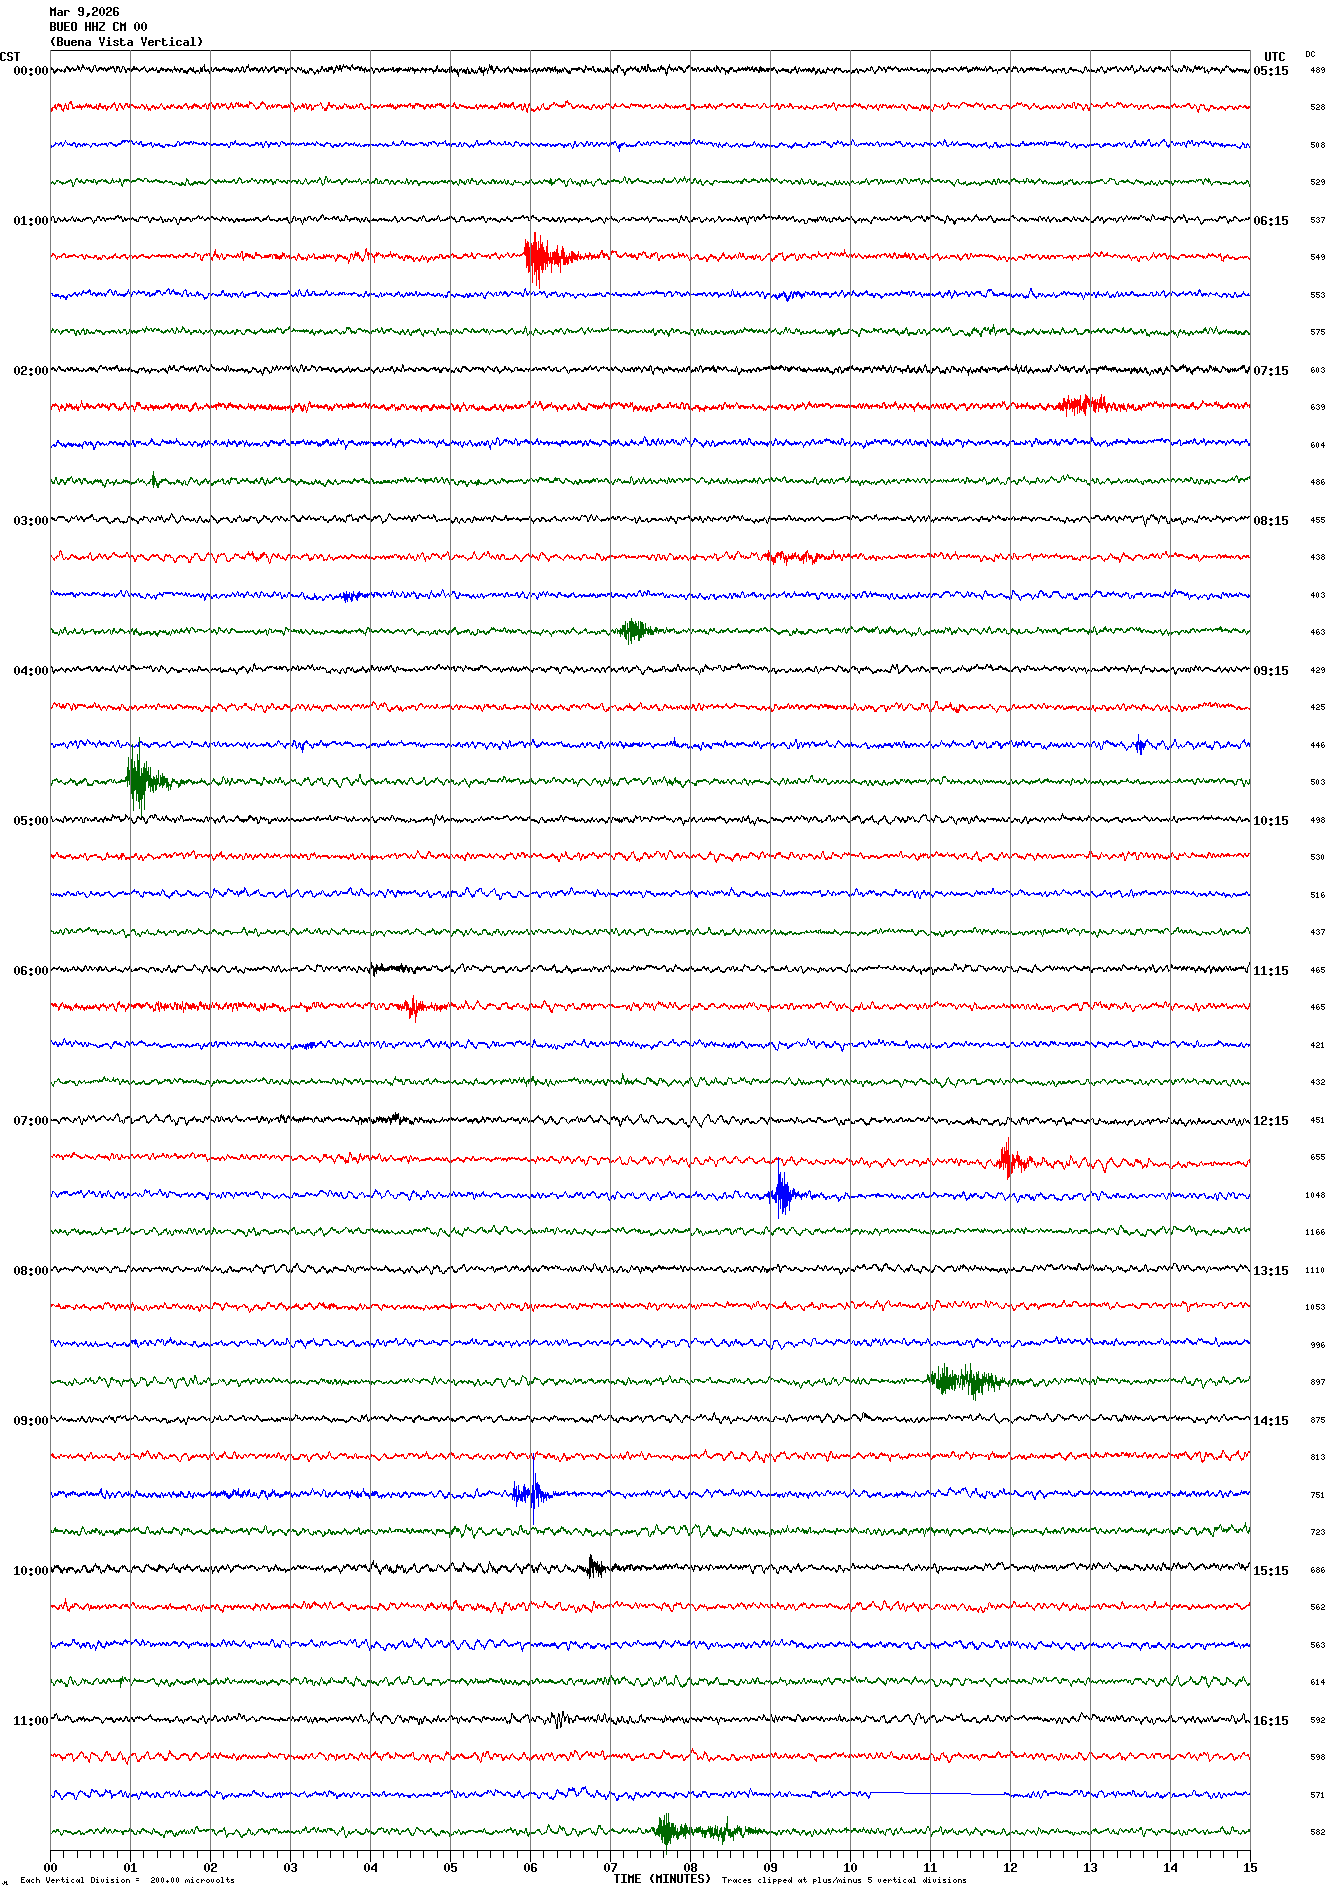The height and width of the screenshot is (1894, 1330).
Task: Click the 12:15 UTC time label
Action: 1271,1121
